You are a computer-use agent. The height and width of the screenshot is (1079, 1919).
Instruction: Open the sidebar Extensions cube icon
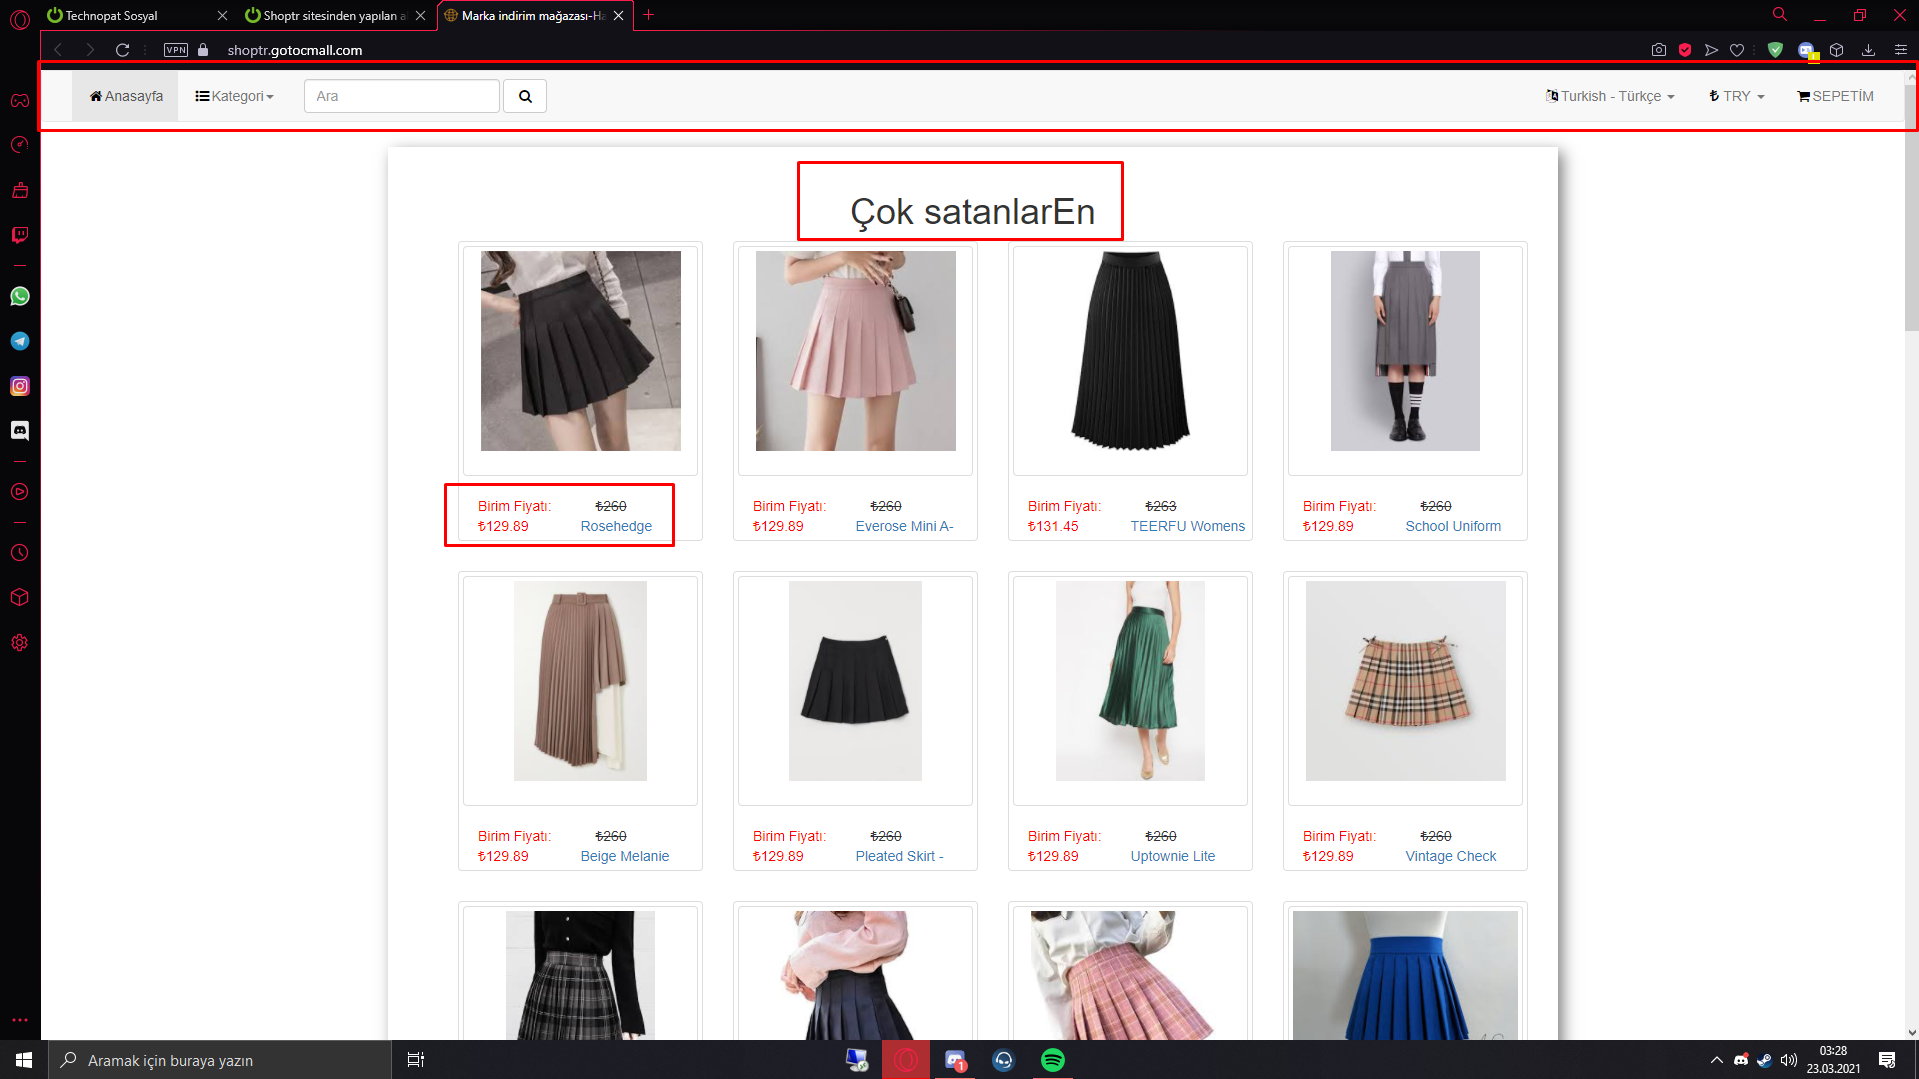(20, 597)
